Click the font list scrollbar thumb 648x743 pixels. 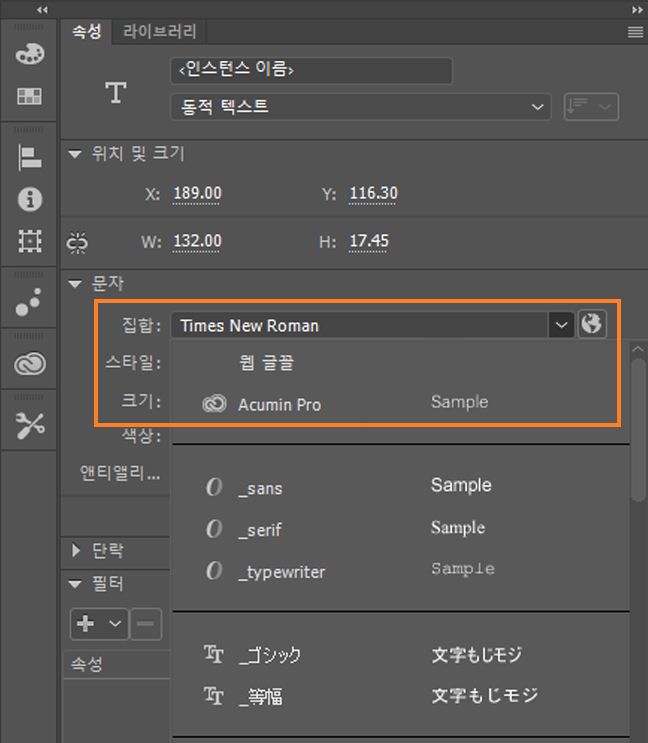(639, 429)
